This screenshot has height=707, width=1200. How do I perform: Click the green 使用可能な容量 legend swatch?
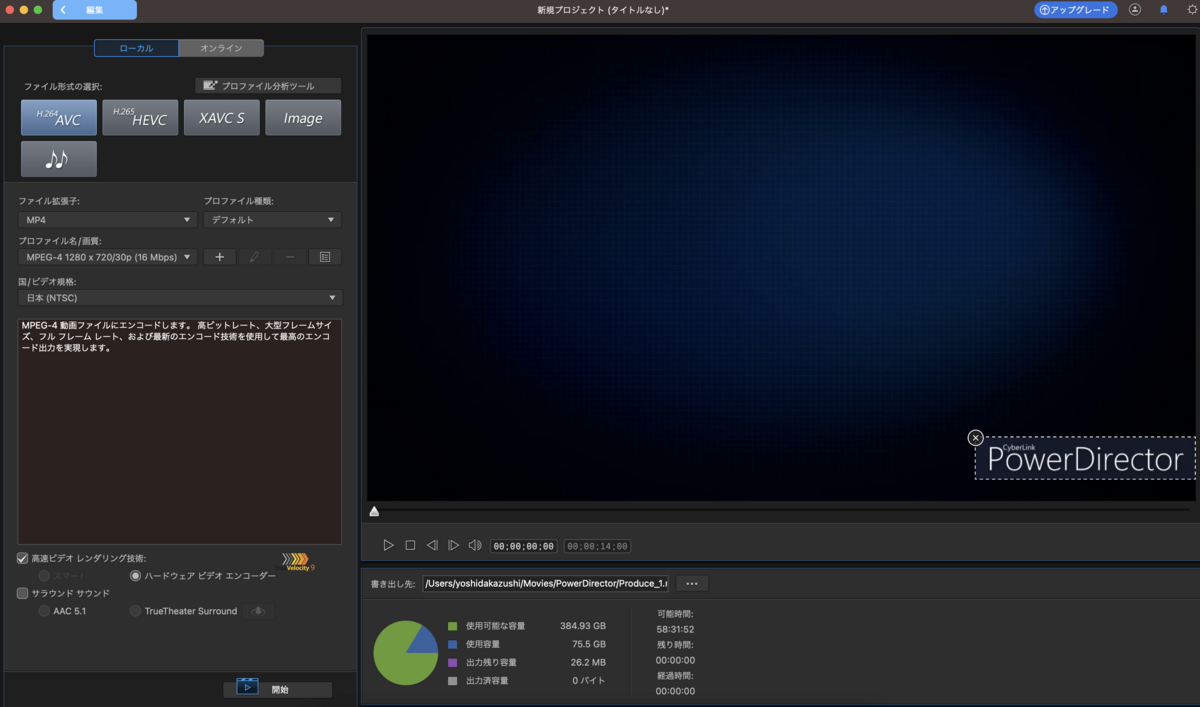pyautogui.click(x=453, y=626)
